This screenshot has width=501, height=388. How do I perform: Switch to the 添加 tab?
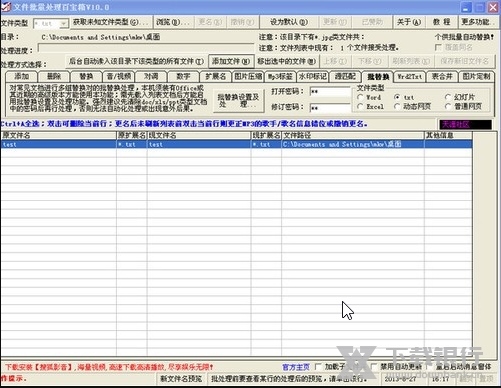click(21, 76)
